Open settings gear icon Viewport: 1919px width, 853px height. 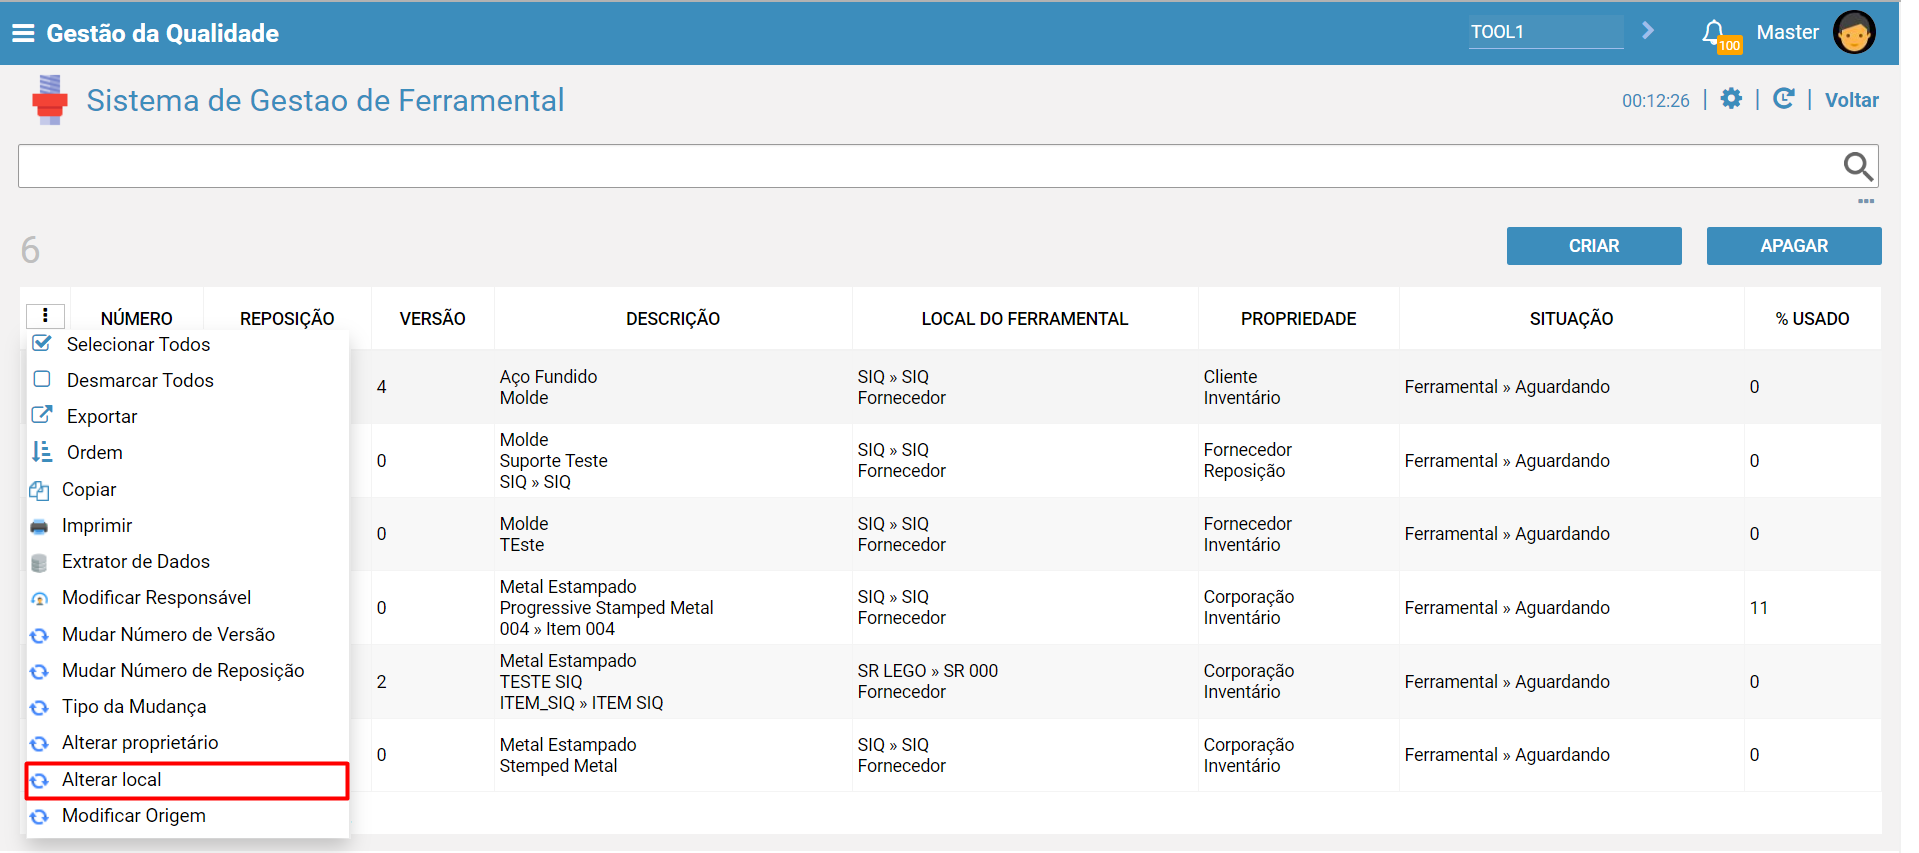[1731, 99]
